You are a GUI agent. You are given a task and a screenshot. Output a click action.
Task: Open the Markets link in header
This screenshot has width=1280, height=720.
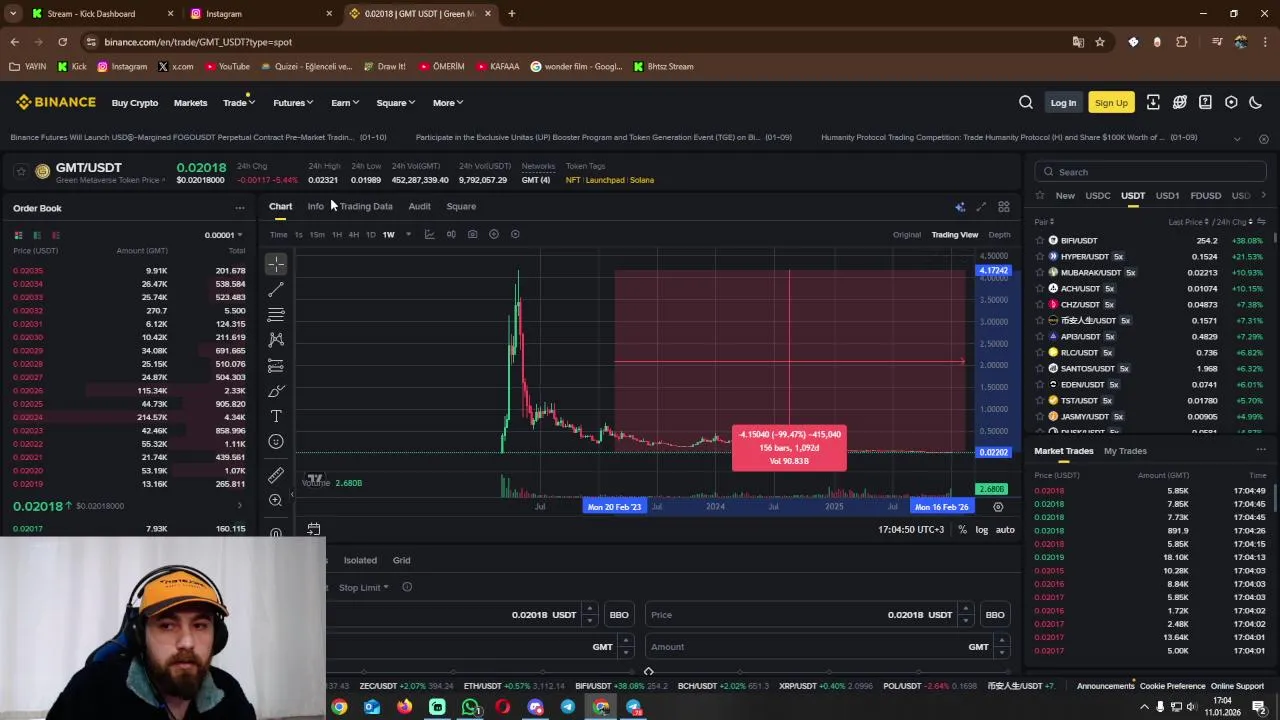(190, 103)
